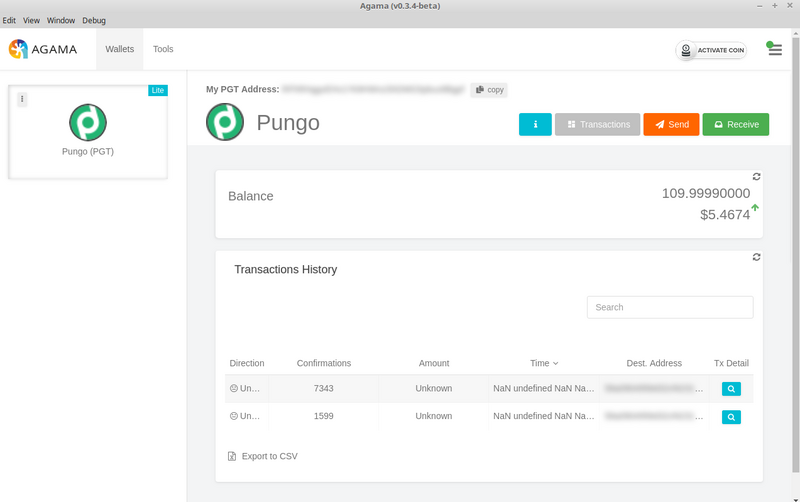Open the Pungo tile options (three dots)
The height and width of the screenshot is (502, 800).
[22, 99]
